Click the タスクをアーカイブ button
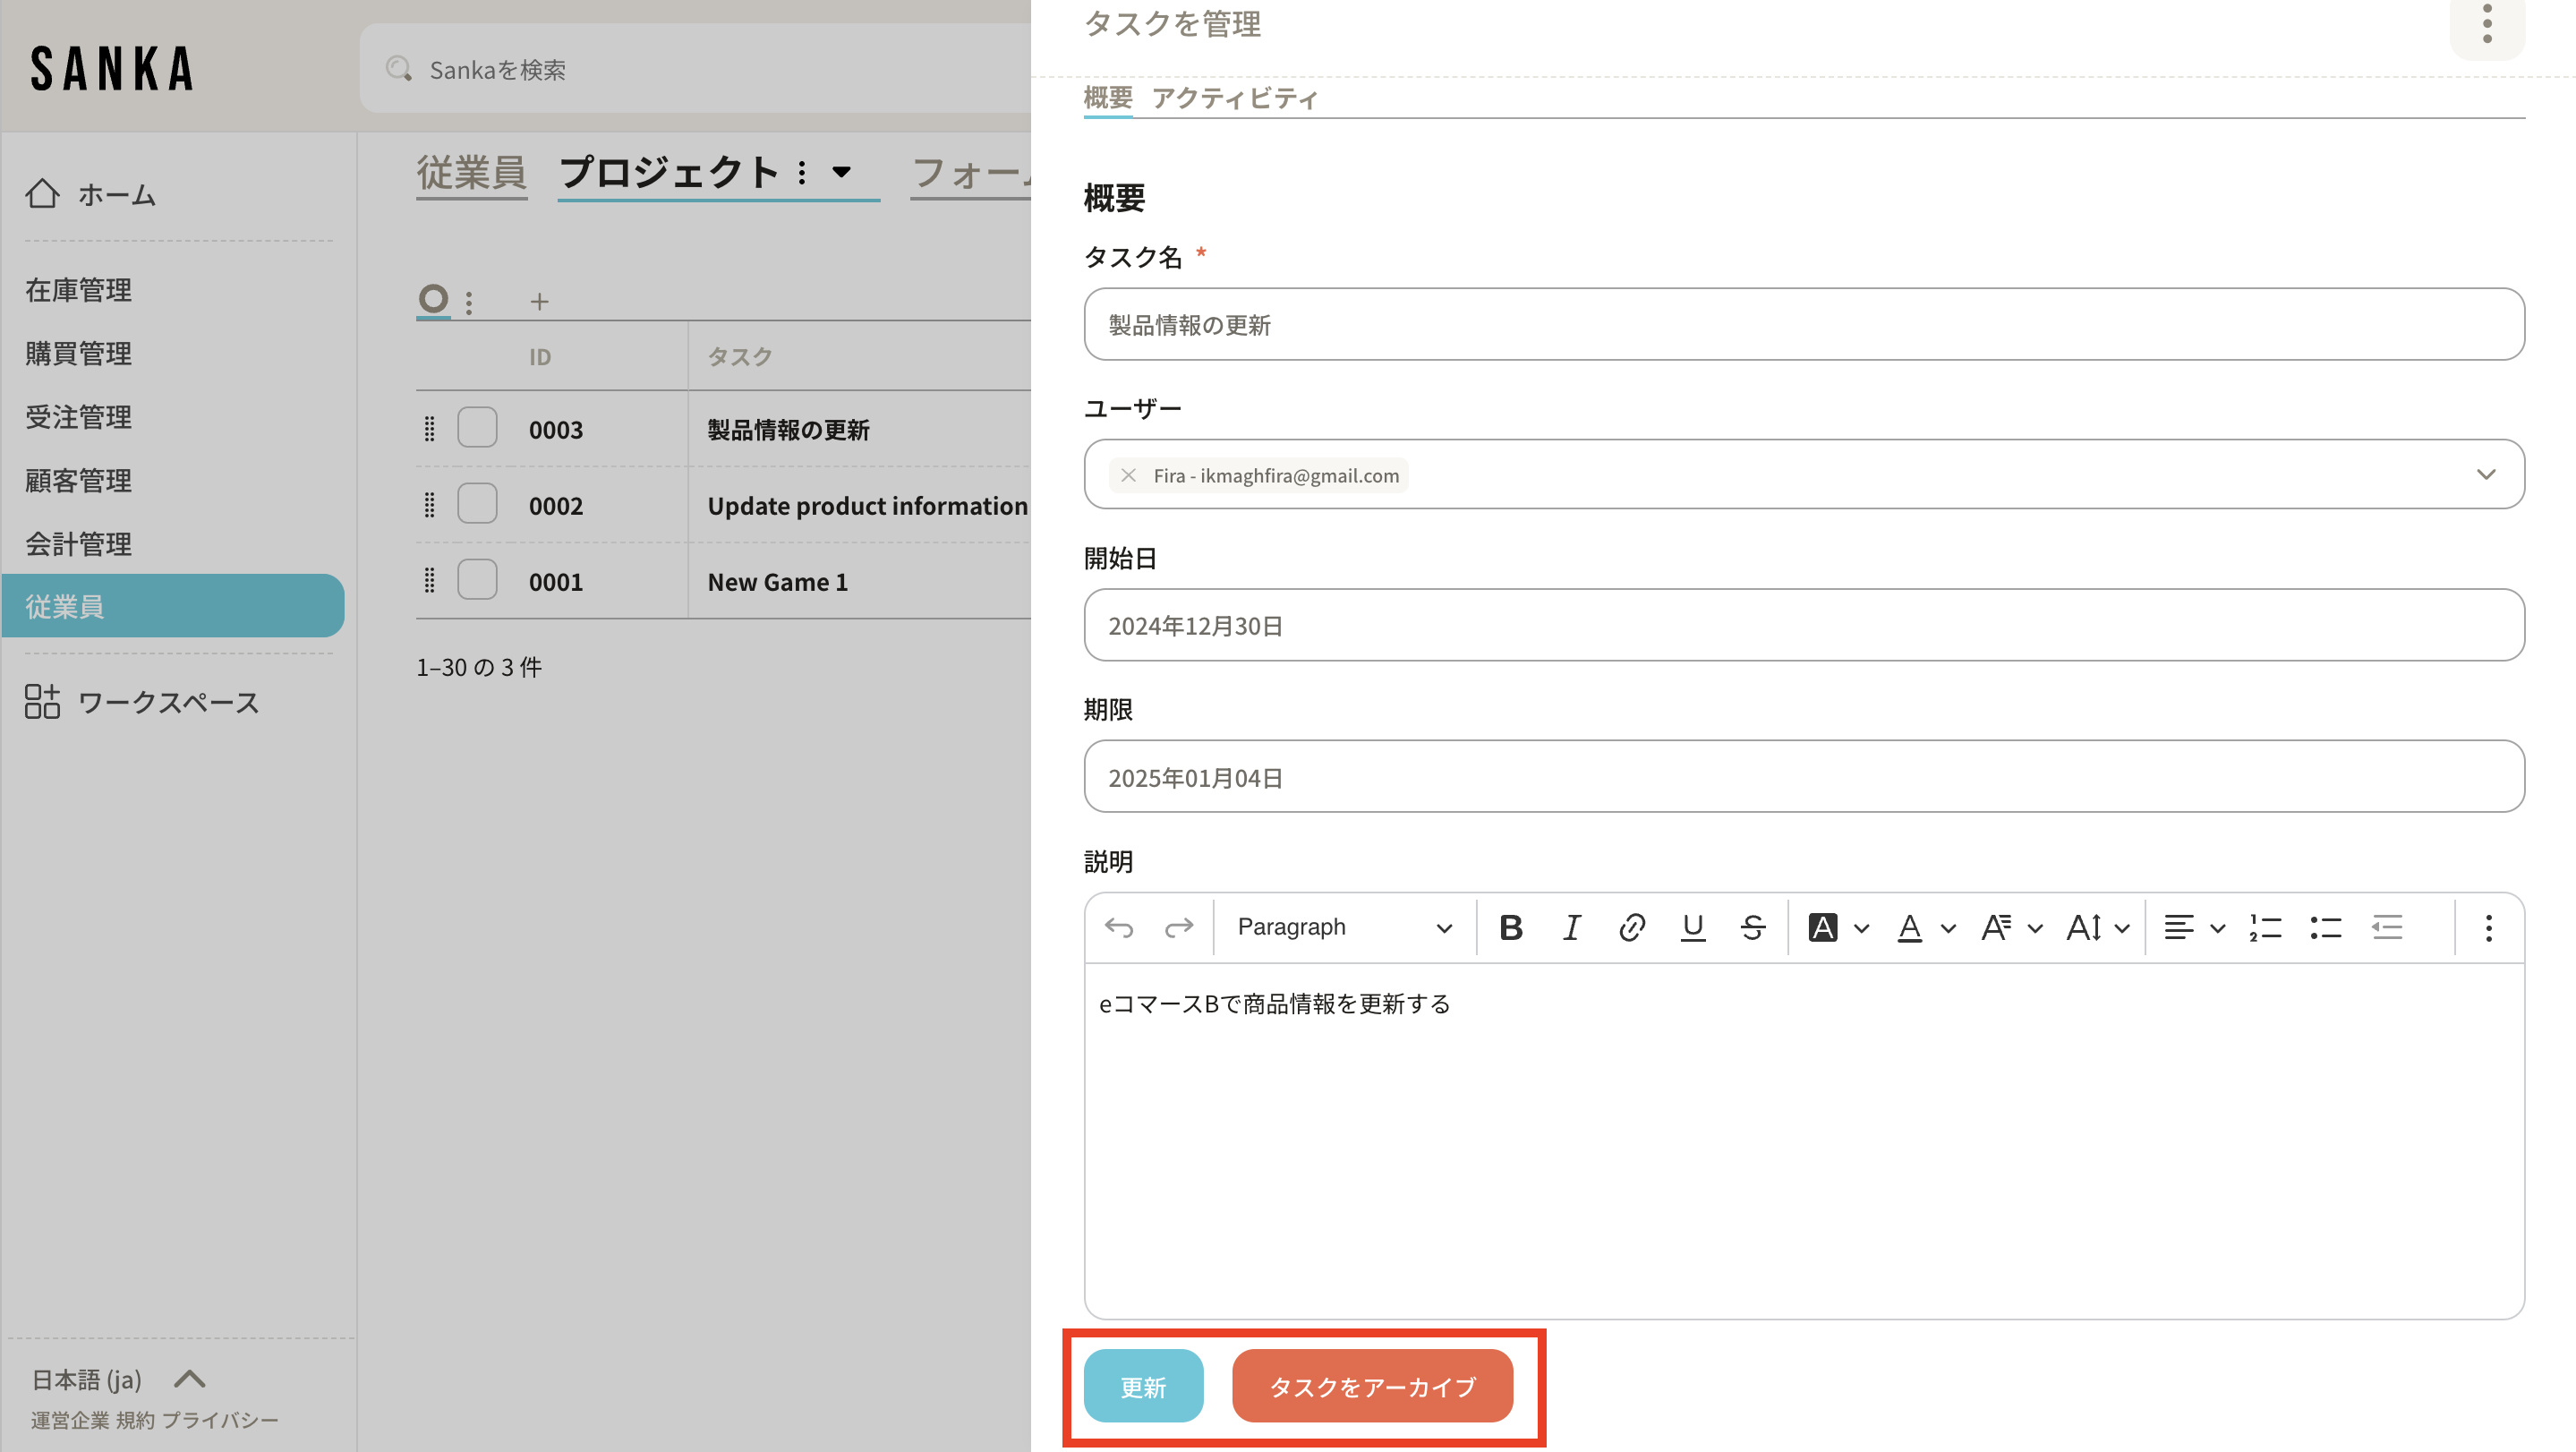Viewport: 2576px width, 1452px height. 1372,1387
